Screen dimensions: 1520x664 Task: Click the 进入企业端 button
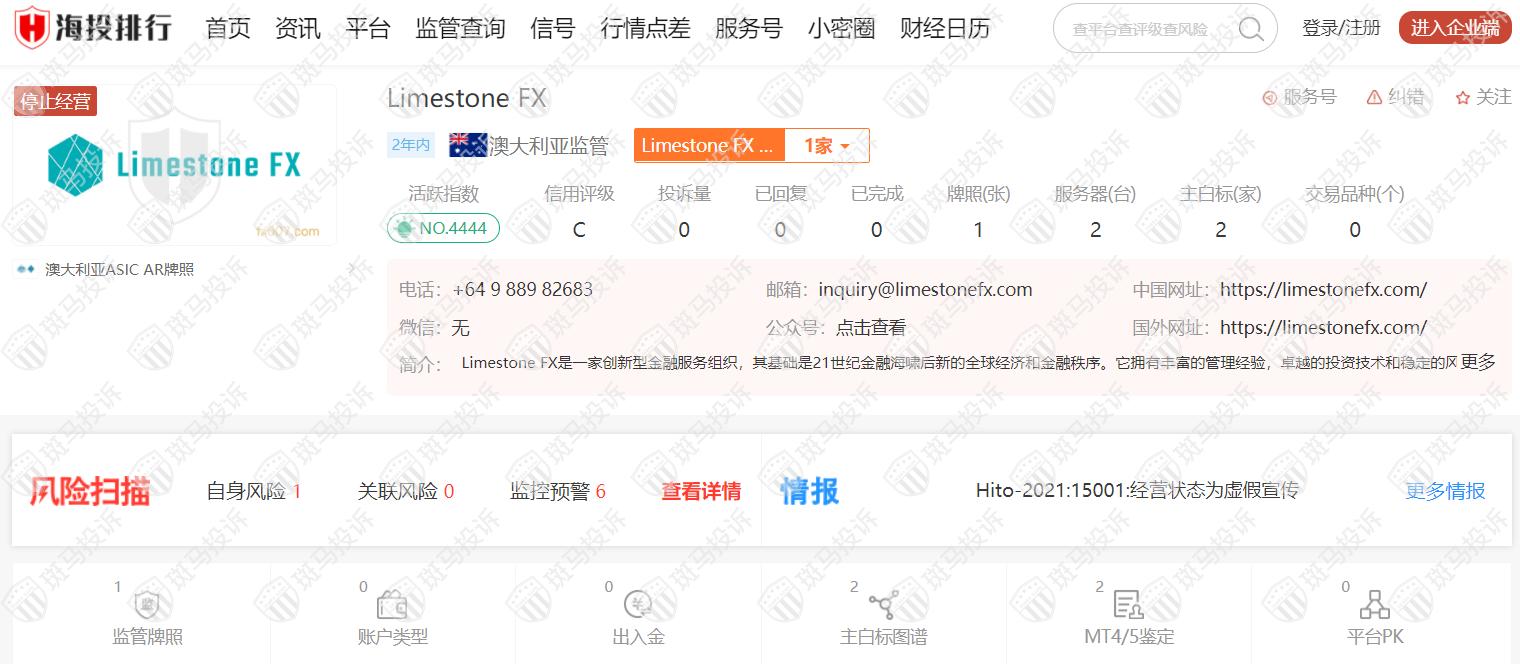coord(1454,28)
